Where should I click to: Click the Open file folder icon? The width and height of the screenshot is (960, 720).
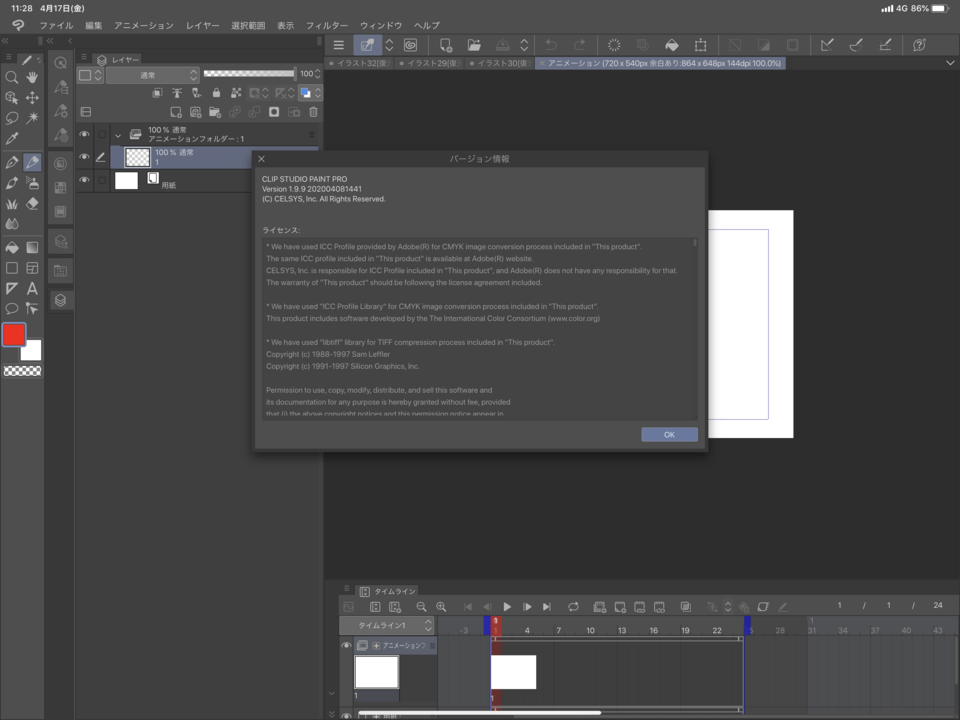(474, 45)
